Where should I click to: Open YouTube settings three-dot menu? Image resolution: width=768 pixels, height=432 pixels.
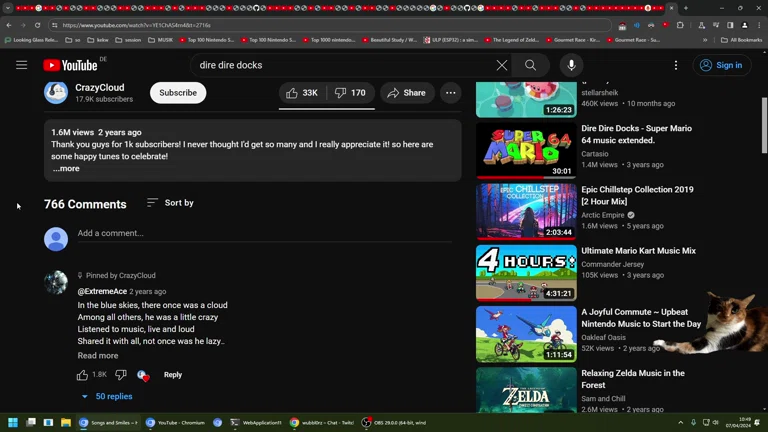click(676, 65)
